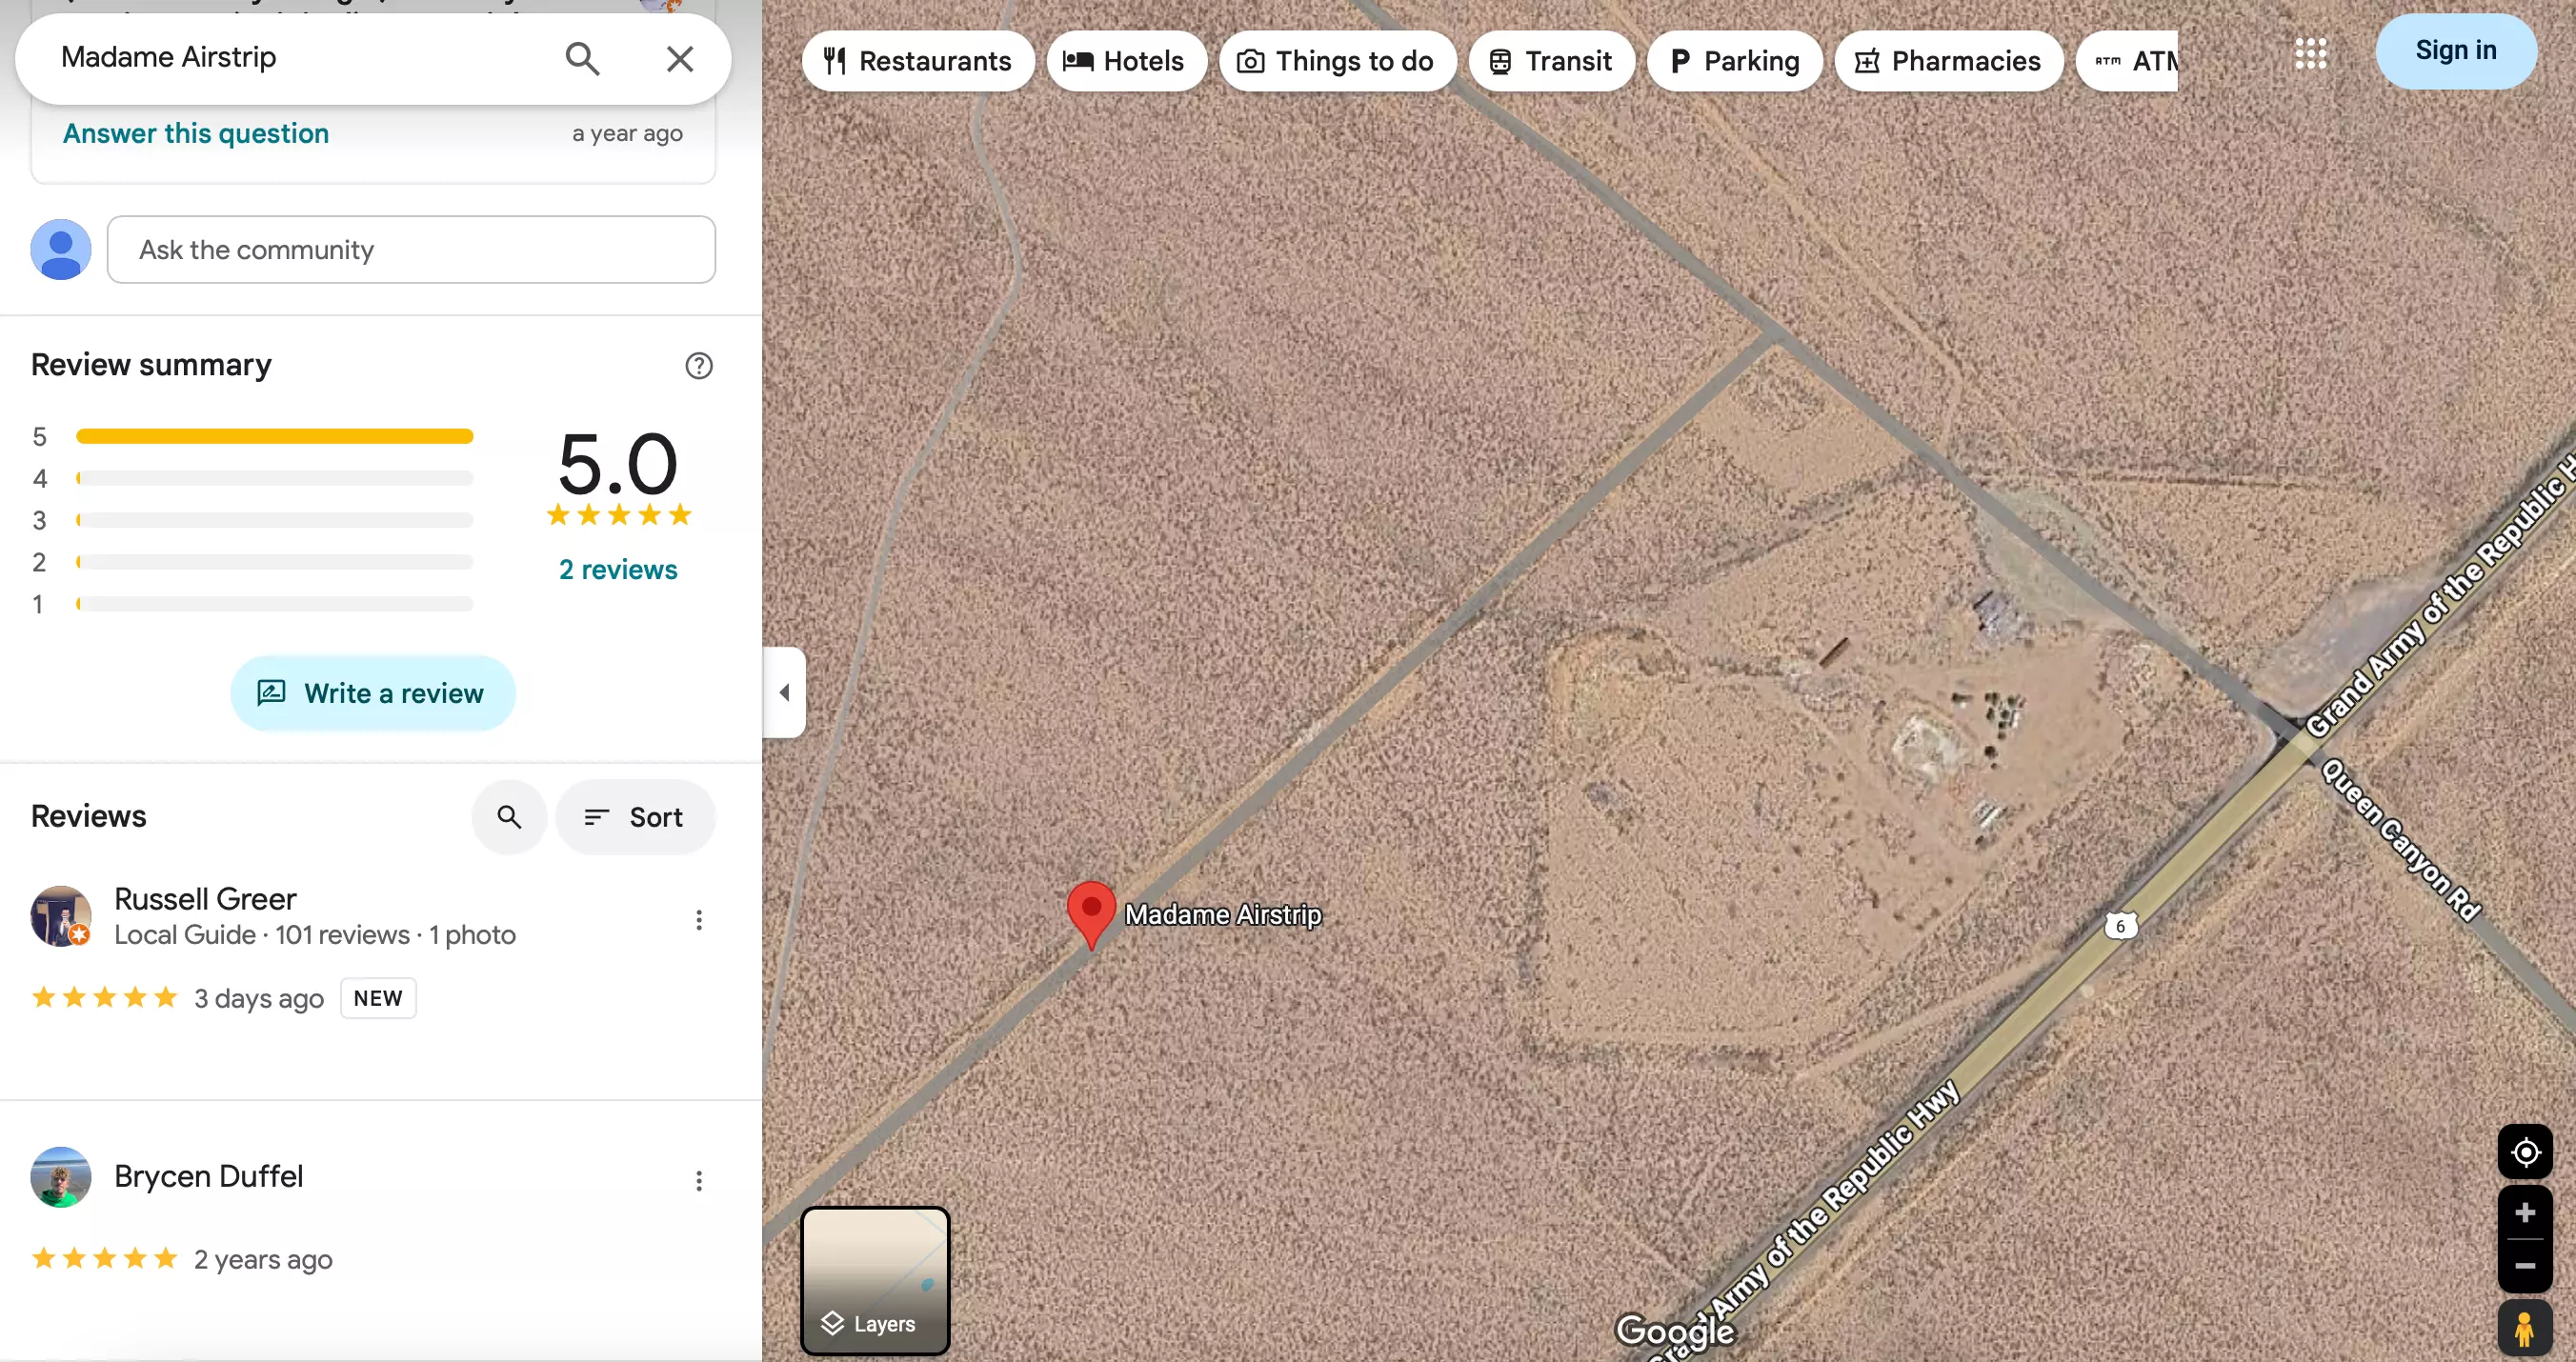The width and height of the screenshot is (2576, 1362).
Task: Click the 5.0 overall rating score
Action: coord(618,463)
